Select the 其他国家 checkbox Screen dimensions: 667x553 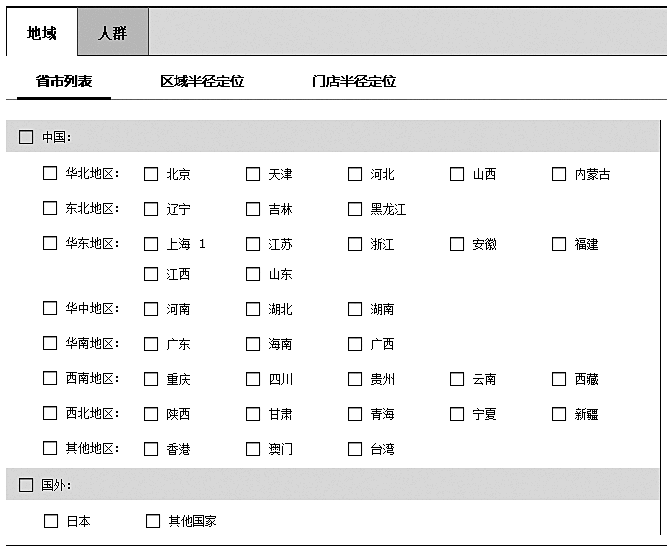(153, 521)
